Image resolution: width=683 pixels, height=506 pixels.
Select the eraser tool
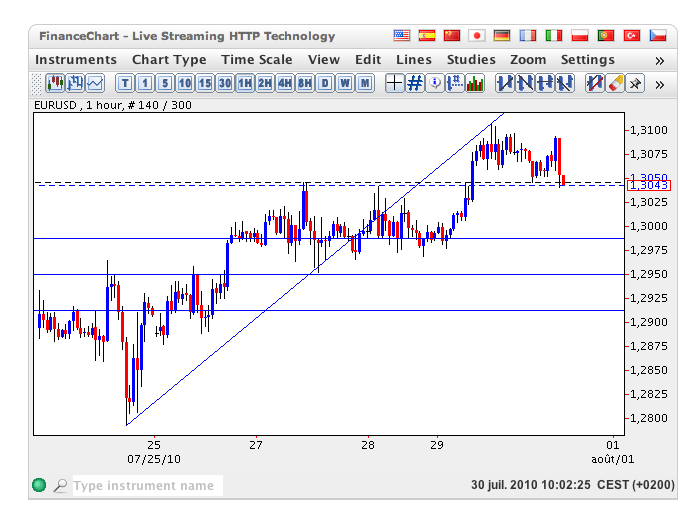click(x=615, y=83)
